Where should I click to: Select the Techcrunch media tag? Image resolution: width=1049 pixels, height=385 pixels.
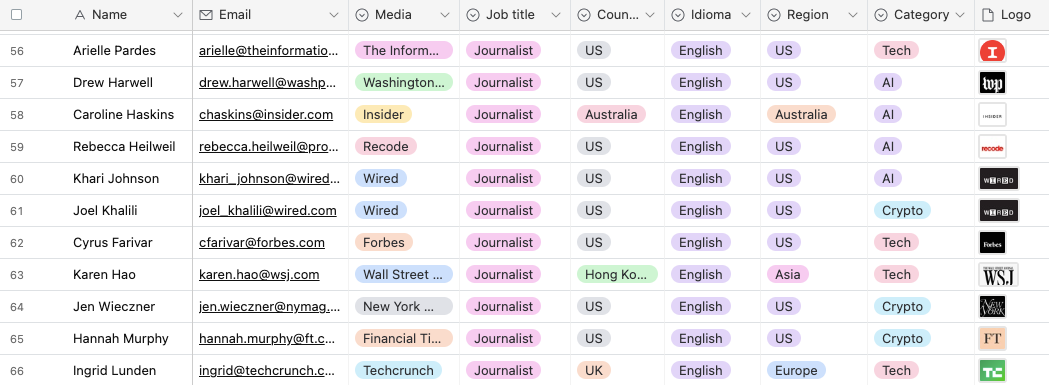point(399,371)
